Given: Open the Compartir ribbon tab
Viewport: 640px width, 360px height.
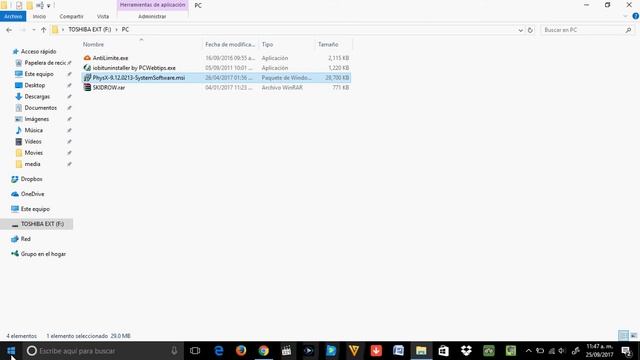Looking at the screenshot, I should [x=71, y=16].
